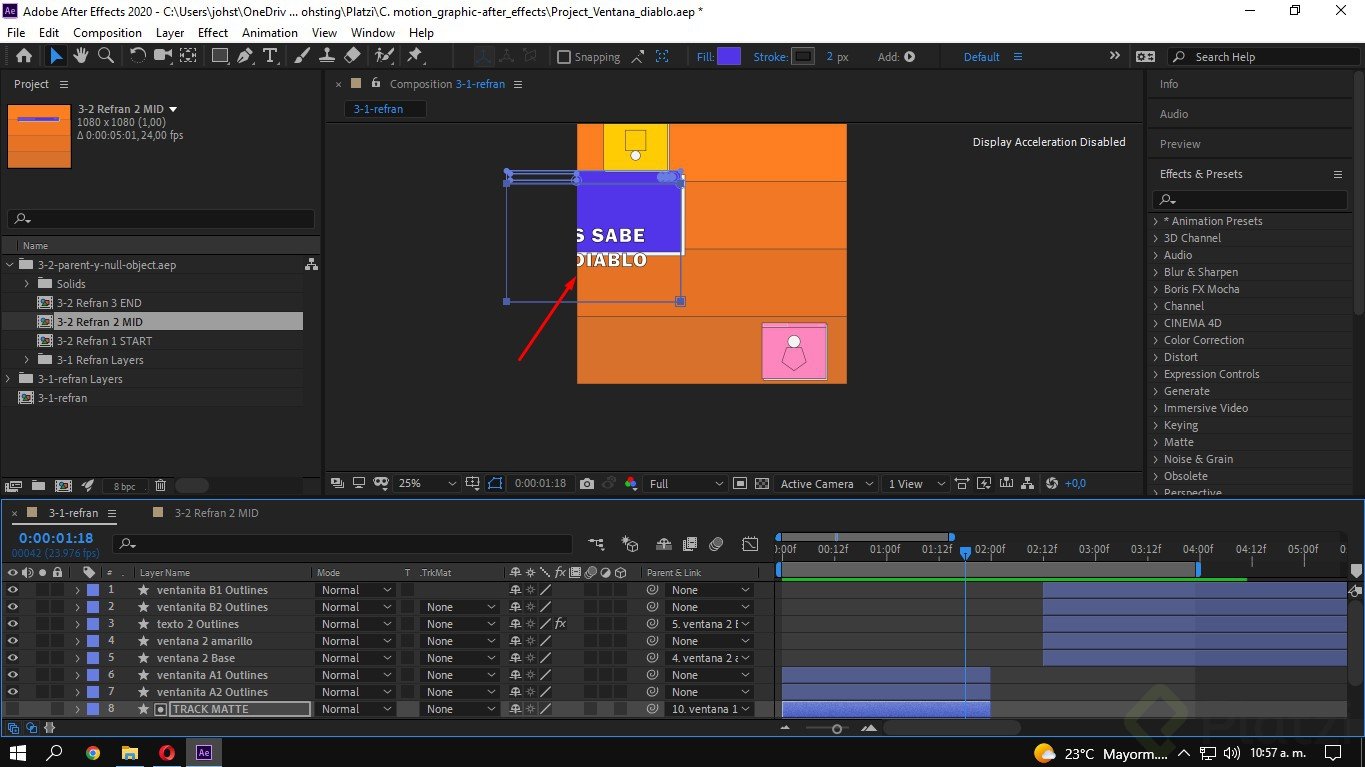Select the Zoom tool
The width and height of the screenshot is (1365, 767).
(104, 56)
